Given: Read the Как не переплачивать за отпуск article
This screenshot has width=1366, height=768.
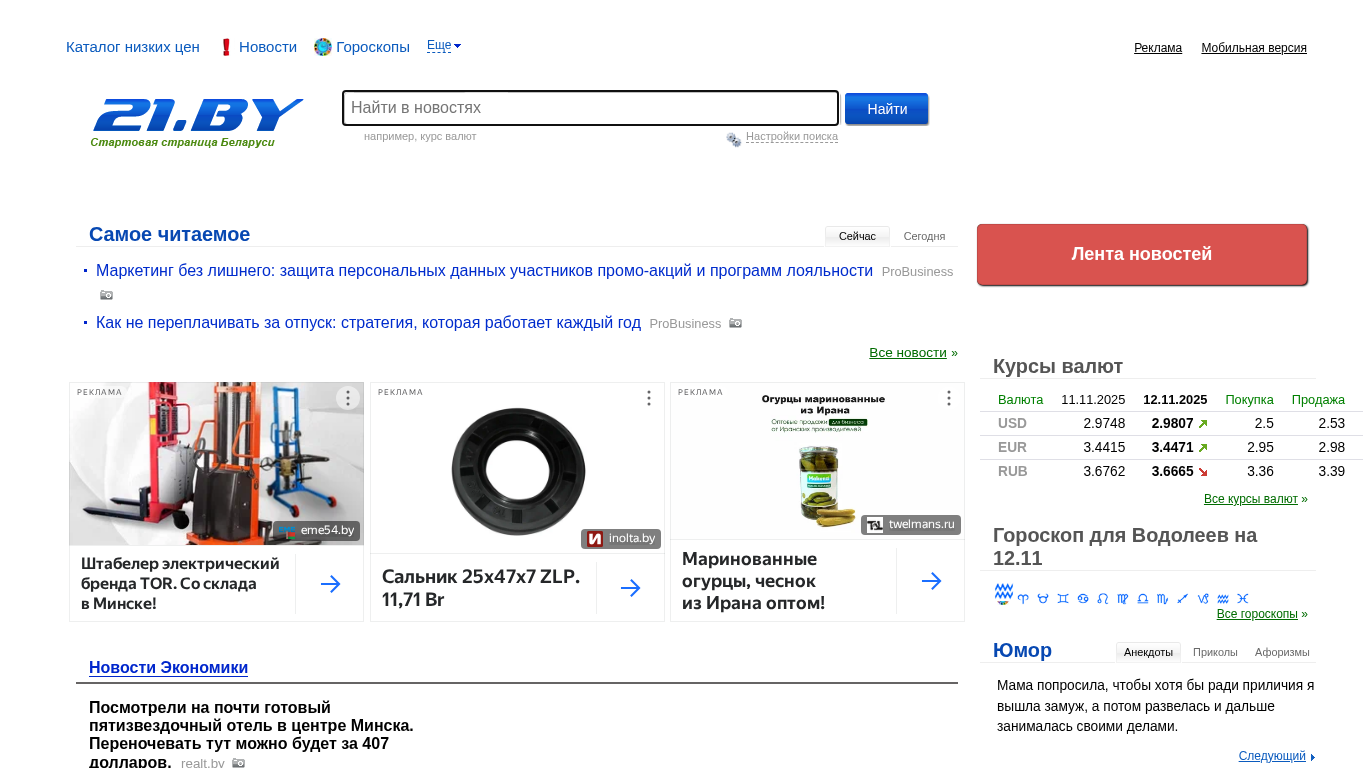Looking at the screenshot, I should 368,323.
